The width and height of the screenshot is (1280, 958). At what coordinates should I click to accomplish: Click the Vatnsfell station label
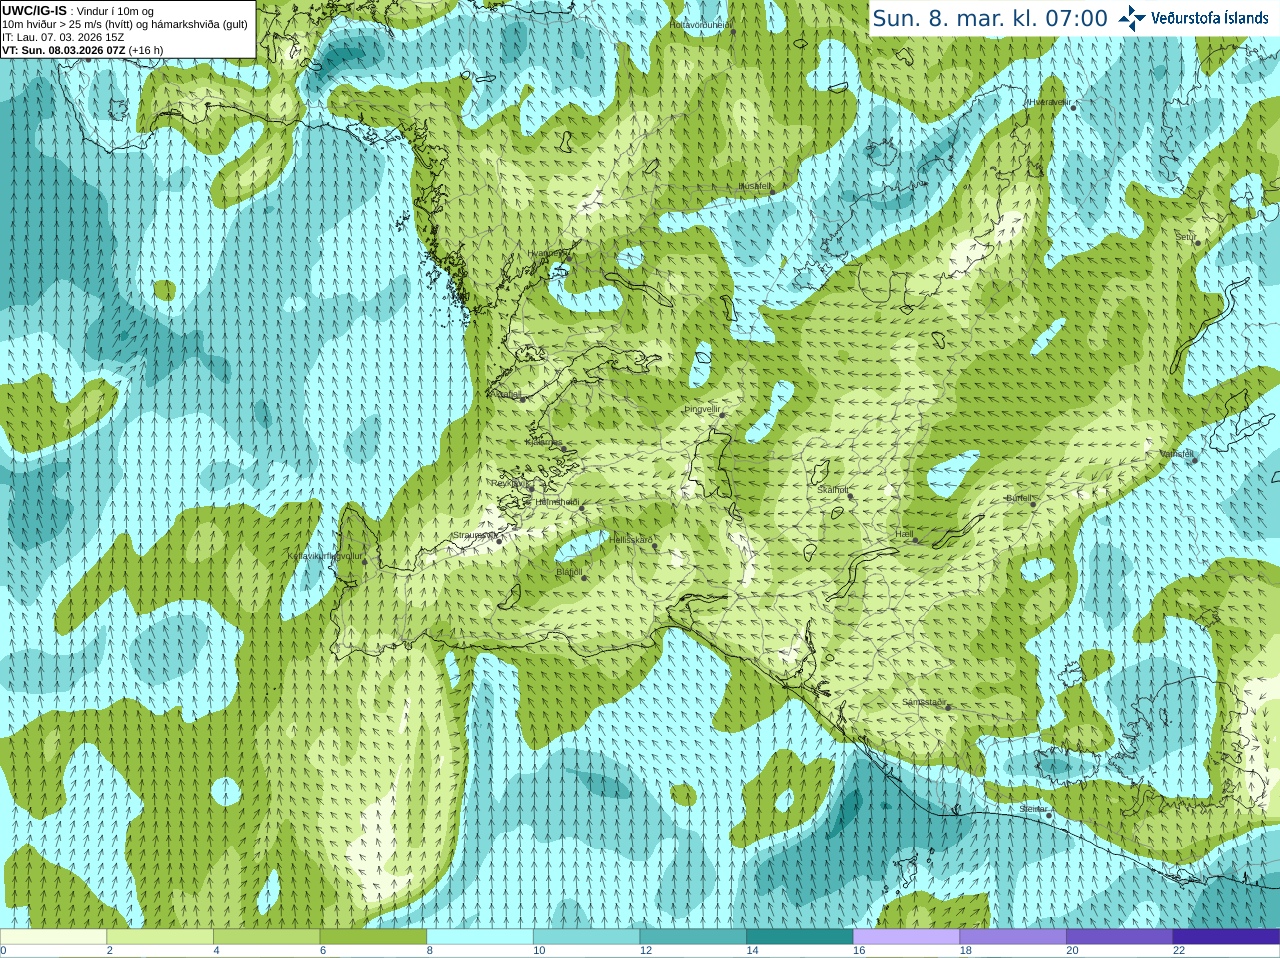tap(1176, 454)
